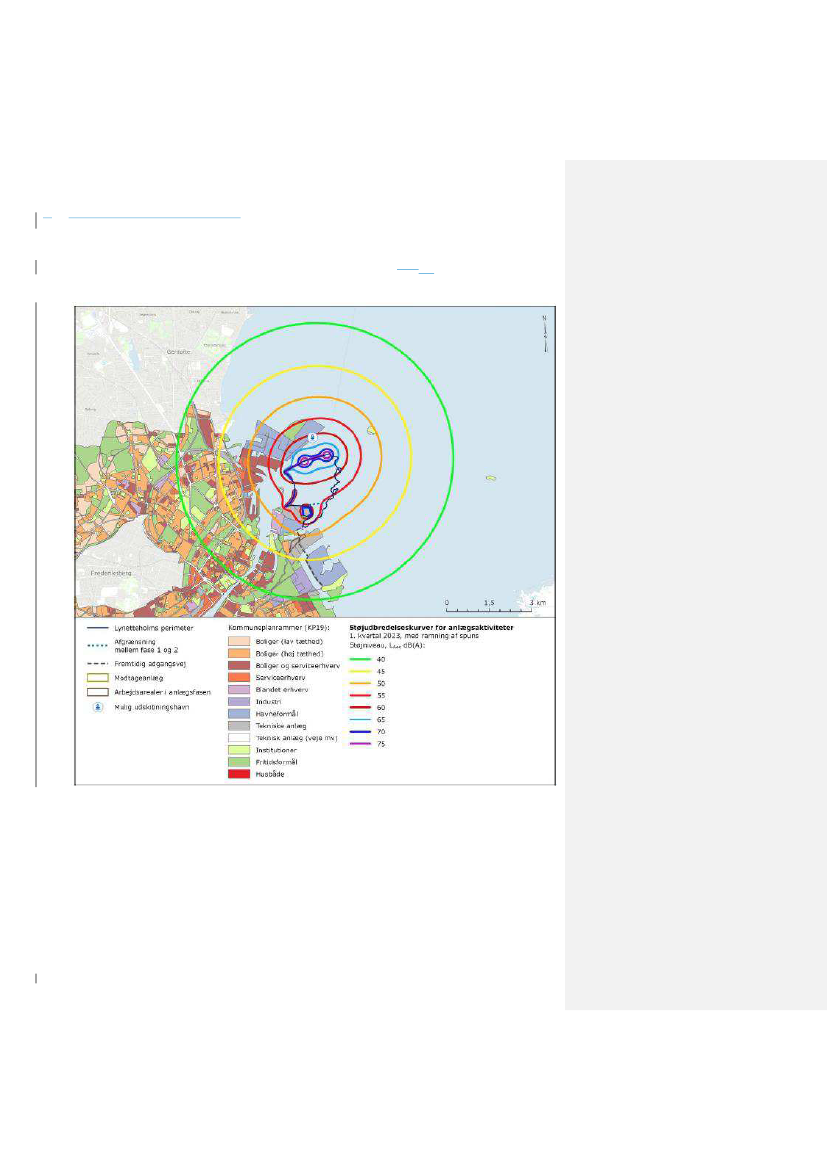
Task: Click the Industri color swatch
Action: pos(239,702)
